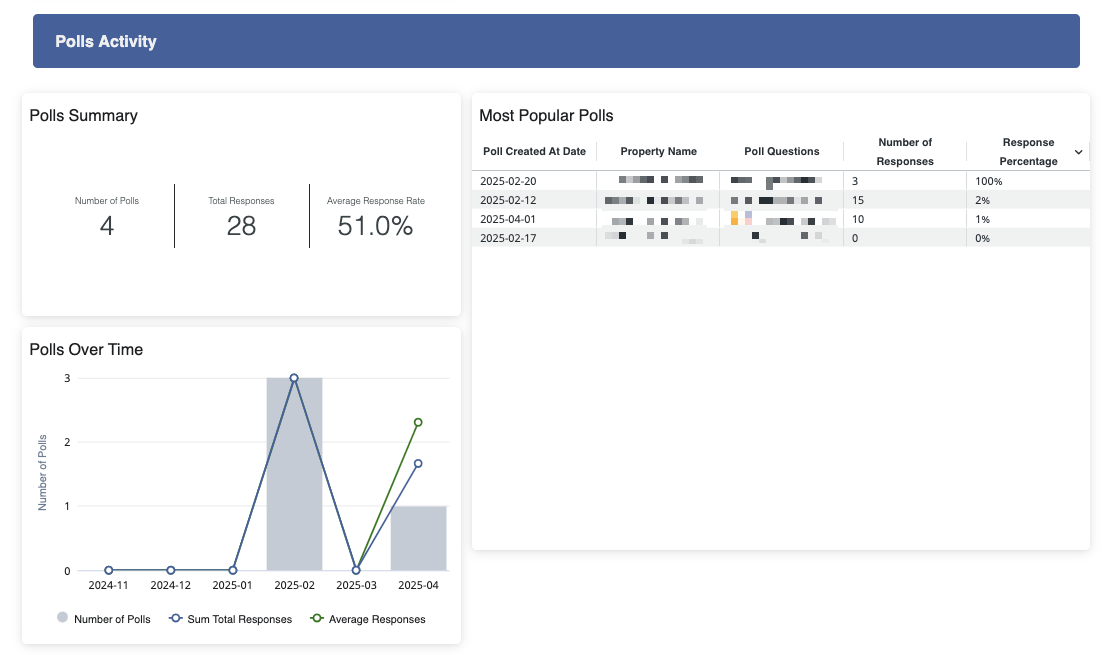Sort by Number of Responses column header

tap(904, 152)
